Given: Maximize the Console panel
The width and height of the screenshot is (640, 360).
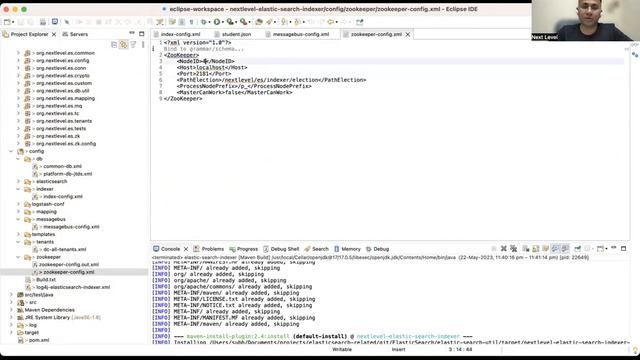Looking at the screenshot, I should pyautogui.click(x=623, y=248).
